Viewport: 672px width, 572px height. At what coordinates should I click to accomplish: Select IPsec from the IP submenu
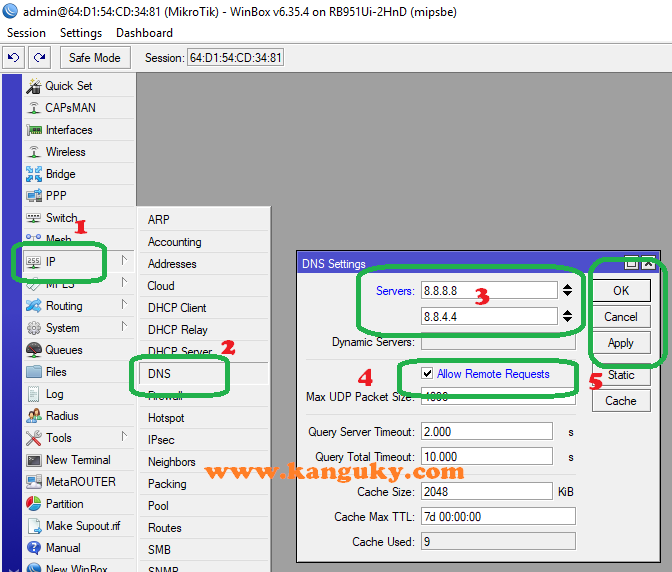[204, 440]
